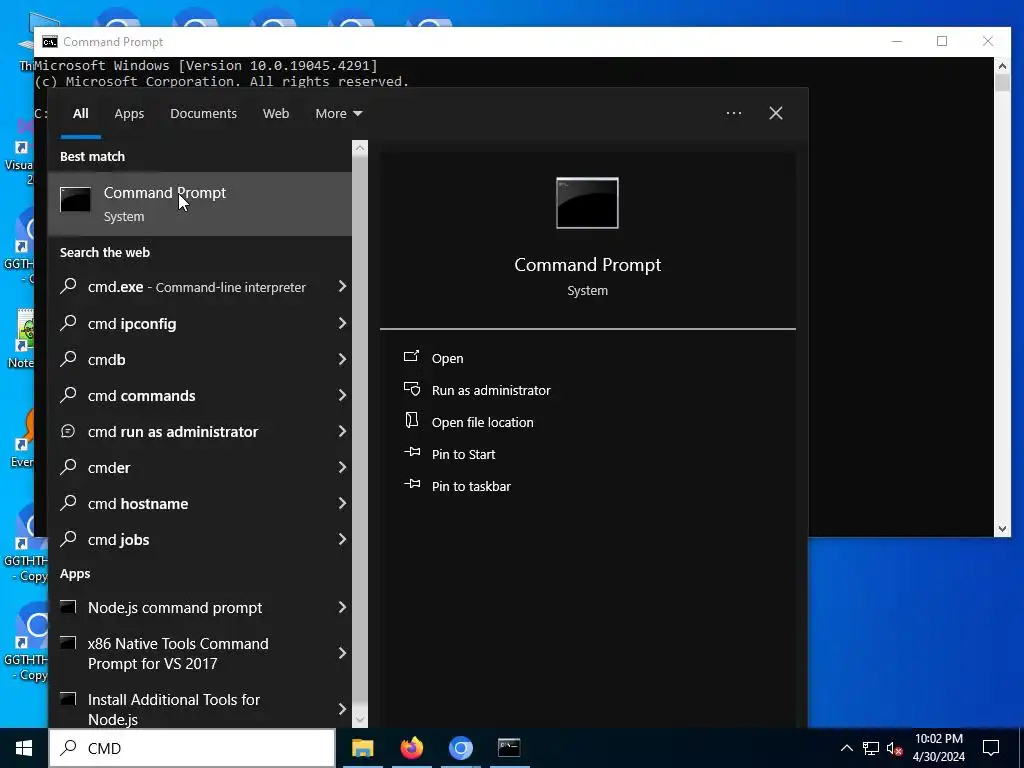Open the More filter dropdown
Viewport: 1024px width, 768px height.
[x=338, y=114]
